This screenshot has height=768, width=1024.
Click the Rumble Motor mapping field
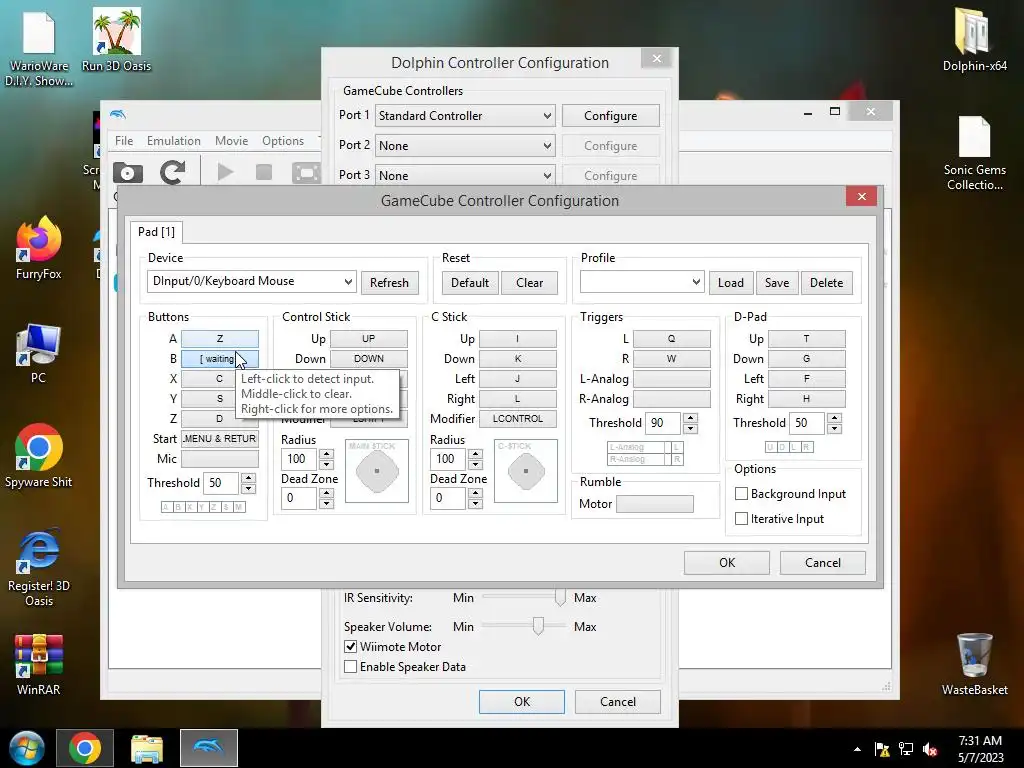(x=655, y=504)
